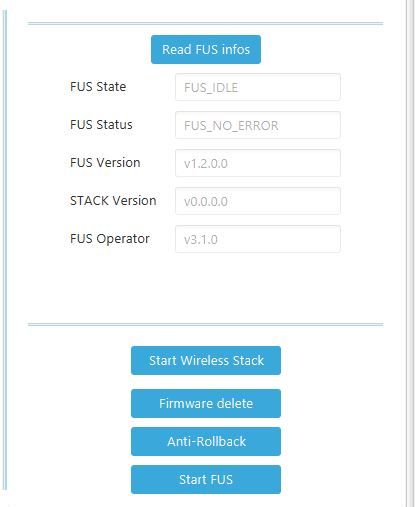Viewport: 415px width, 507px height.
Task: Start the Wireless Stack
Action: (206, 360)
